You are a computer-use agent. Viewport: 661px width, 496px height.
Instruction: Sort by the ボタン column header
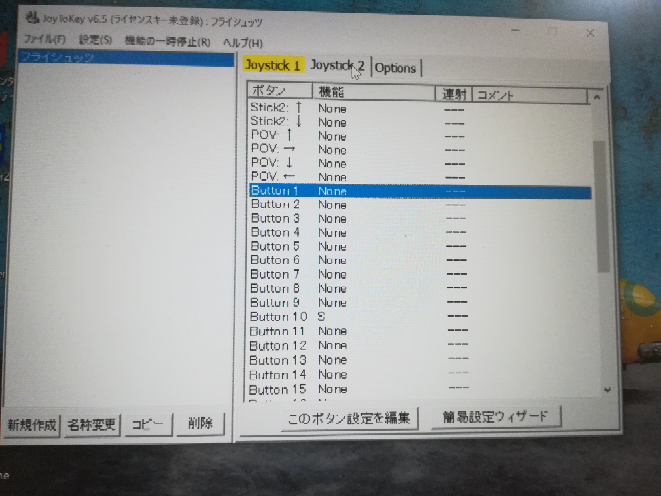coord(279,91)
